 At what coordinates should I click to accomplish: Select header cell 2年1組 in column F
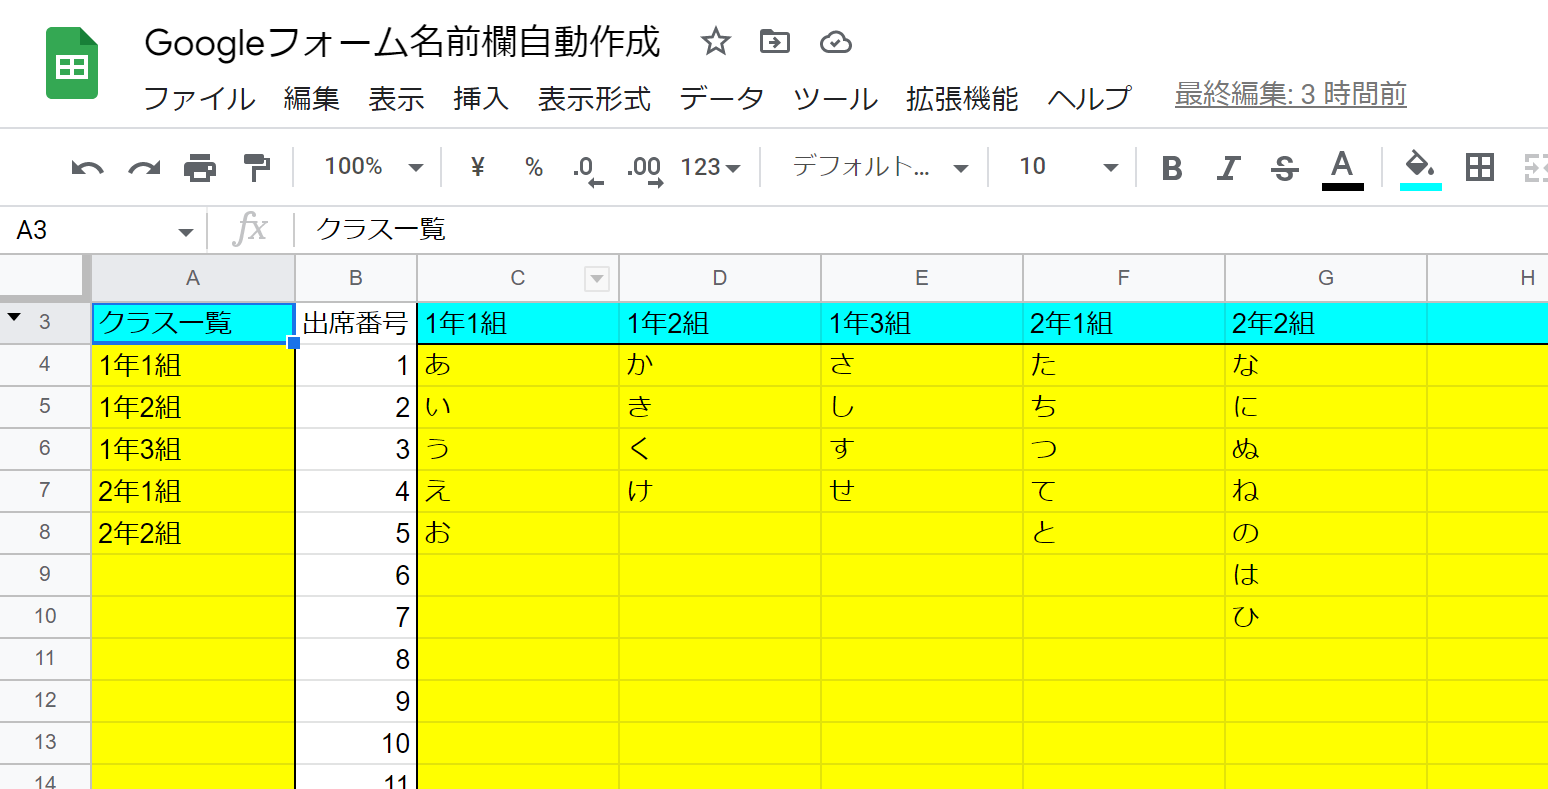point(1124,323)
